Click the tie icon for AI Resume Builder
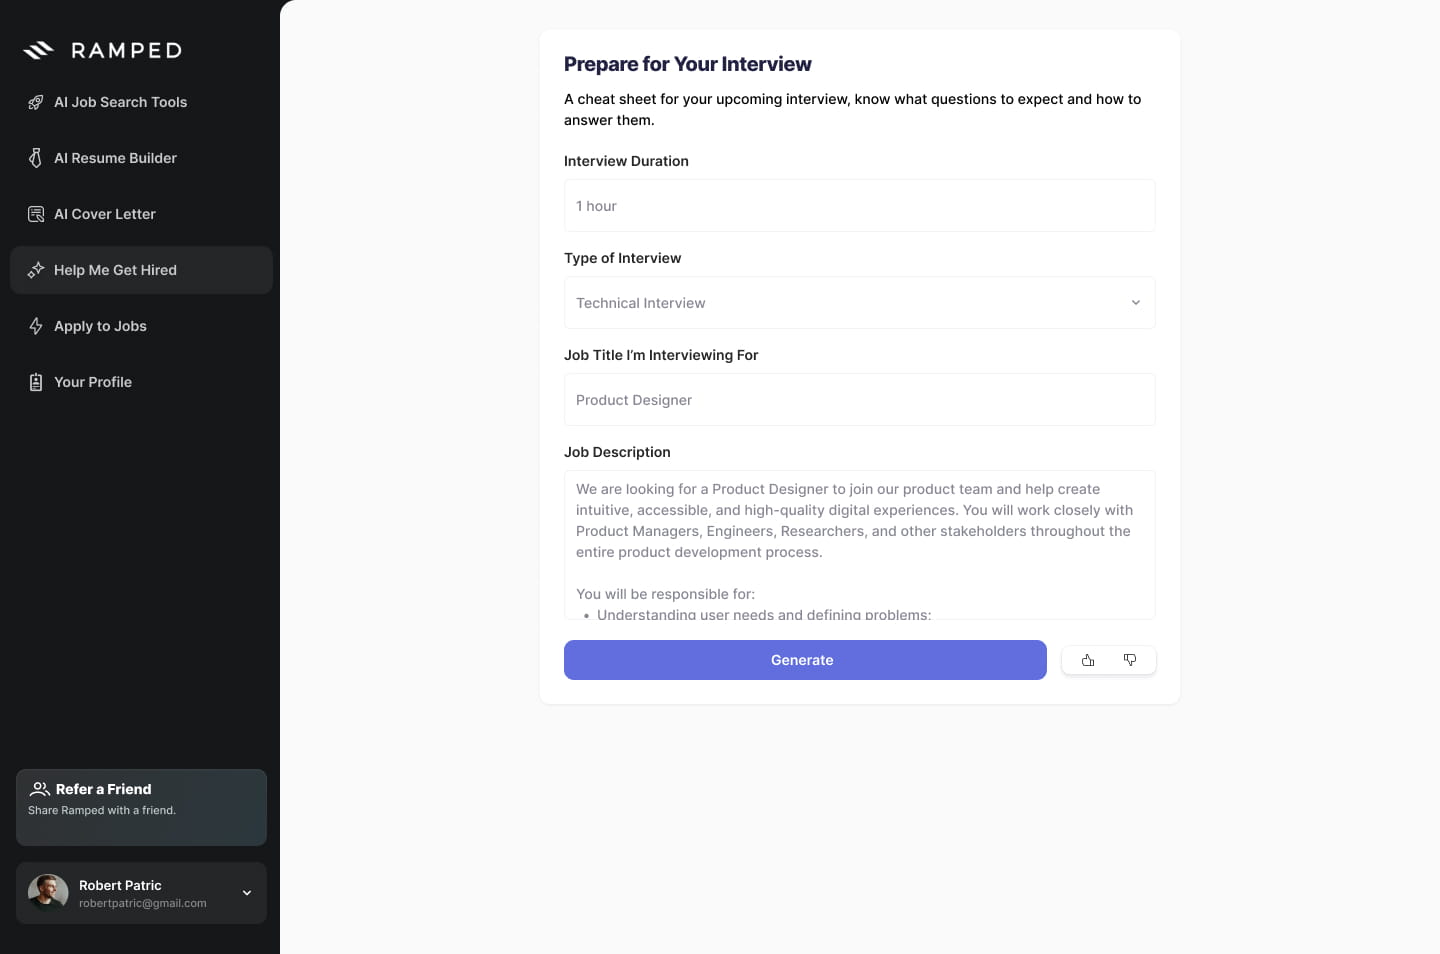The height and width of the screenshot is (954, 1440). point(36,158)
